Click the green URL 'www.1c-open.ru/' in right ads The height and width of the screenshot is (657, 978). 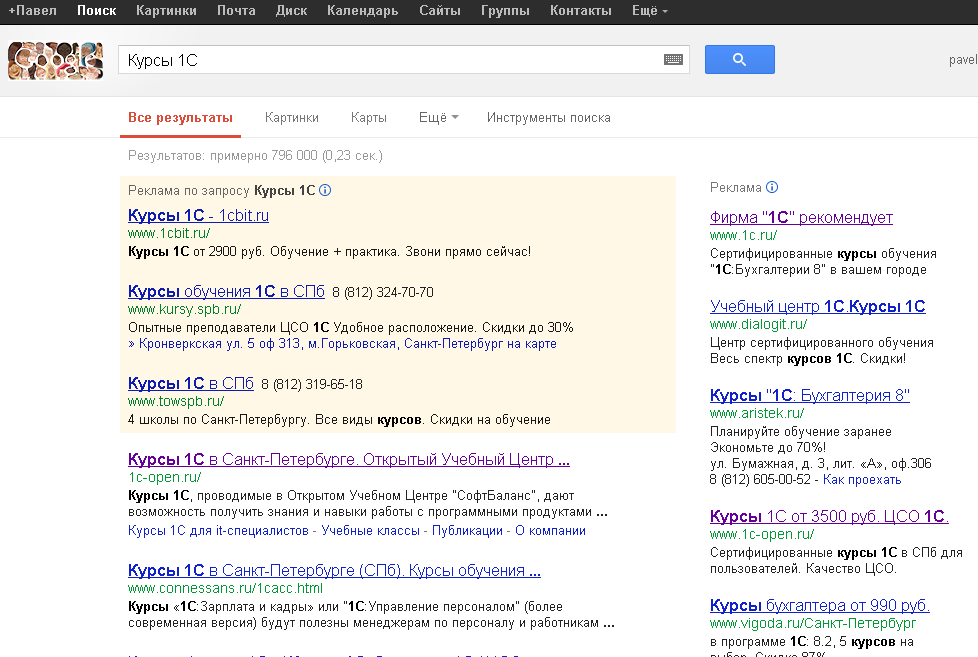coord(762,534)
